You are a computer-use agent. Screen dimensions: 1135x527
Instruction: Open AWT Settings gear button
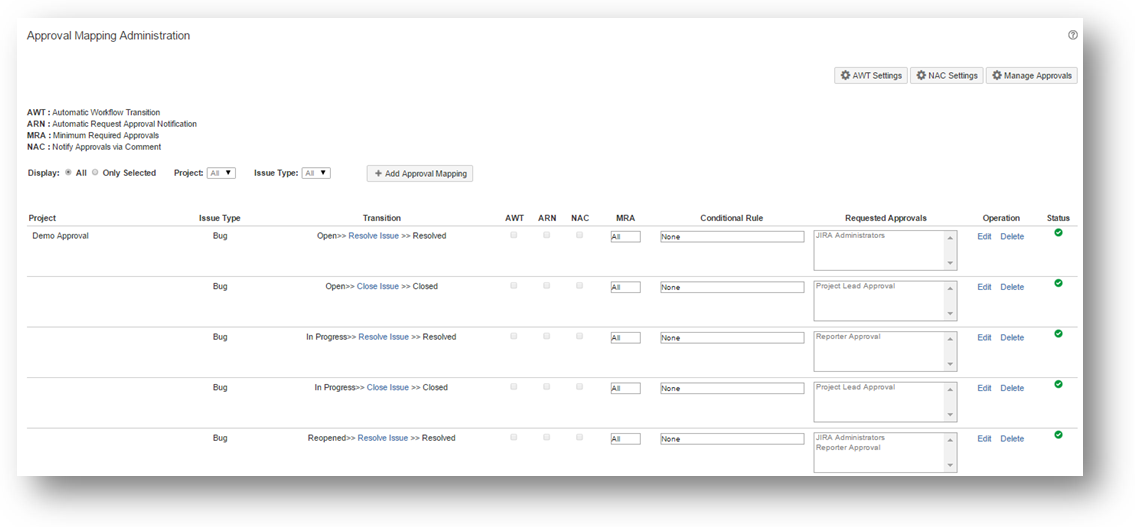click(871, 76)
